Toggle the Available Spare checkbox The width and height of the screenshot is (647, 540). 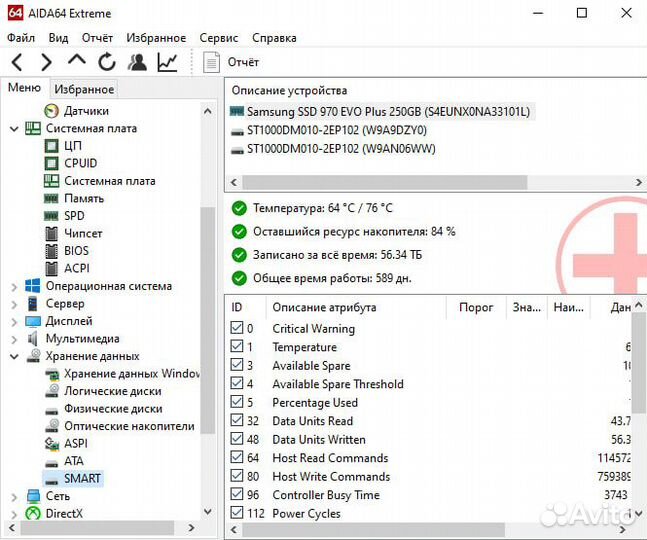(236, 364)
